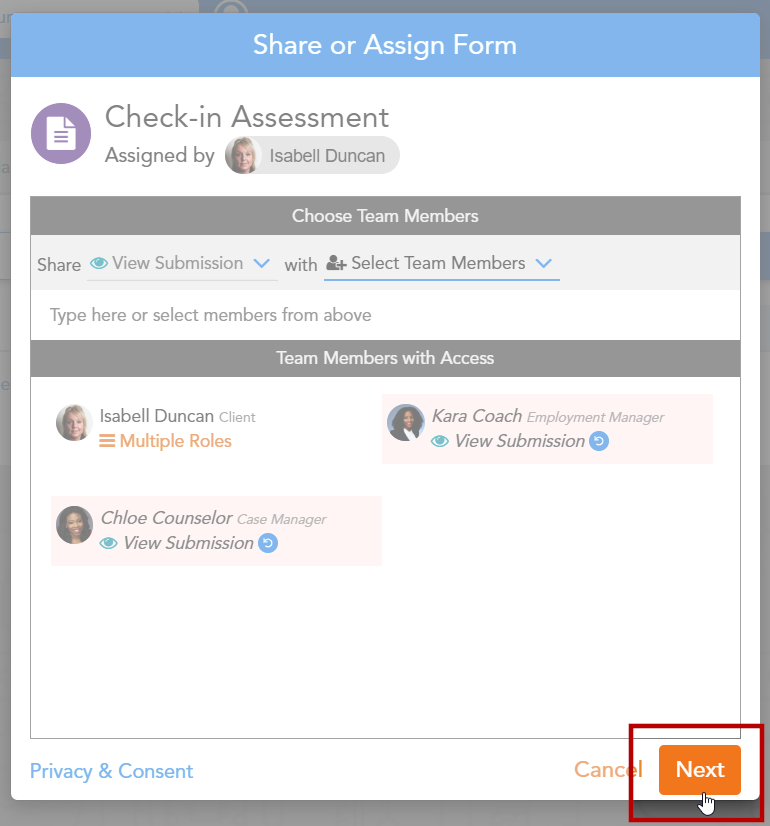770x826 pixels.
Task: Expand the Select Team Members dropdown
Action: click(441, 264)
